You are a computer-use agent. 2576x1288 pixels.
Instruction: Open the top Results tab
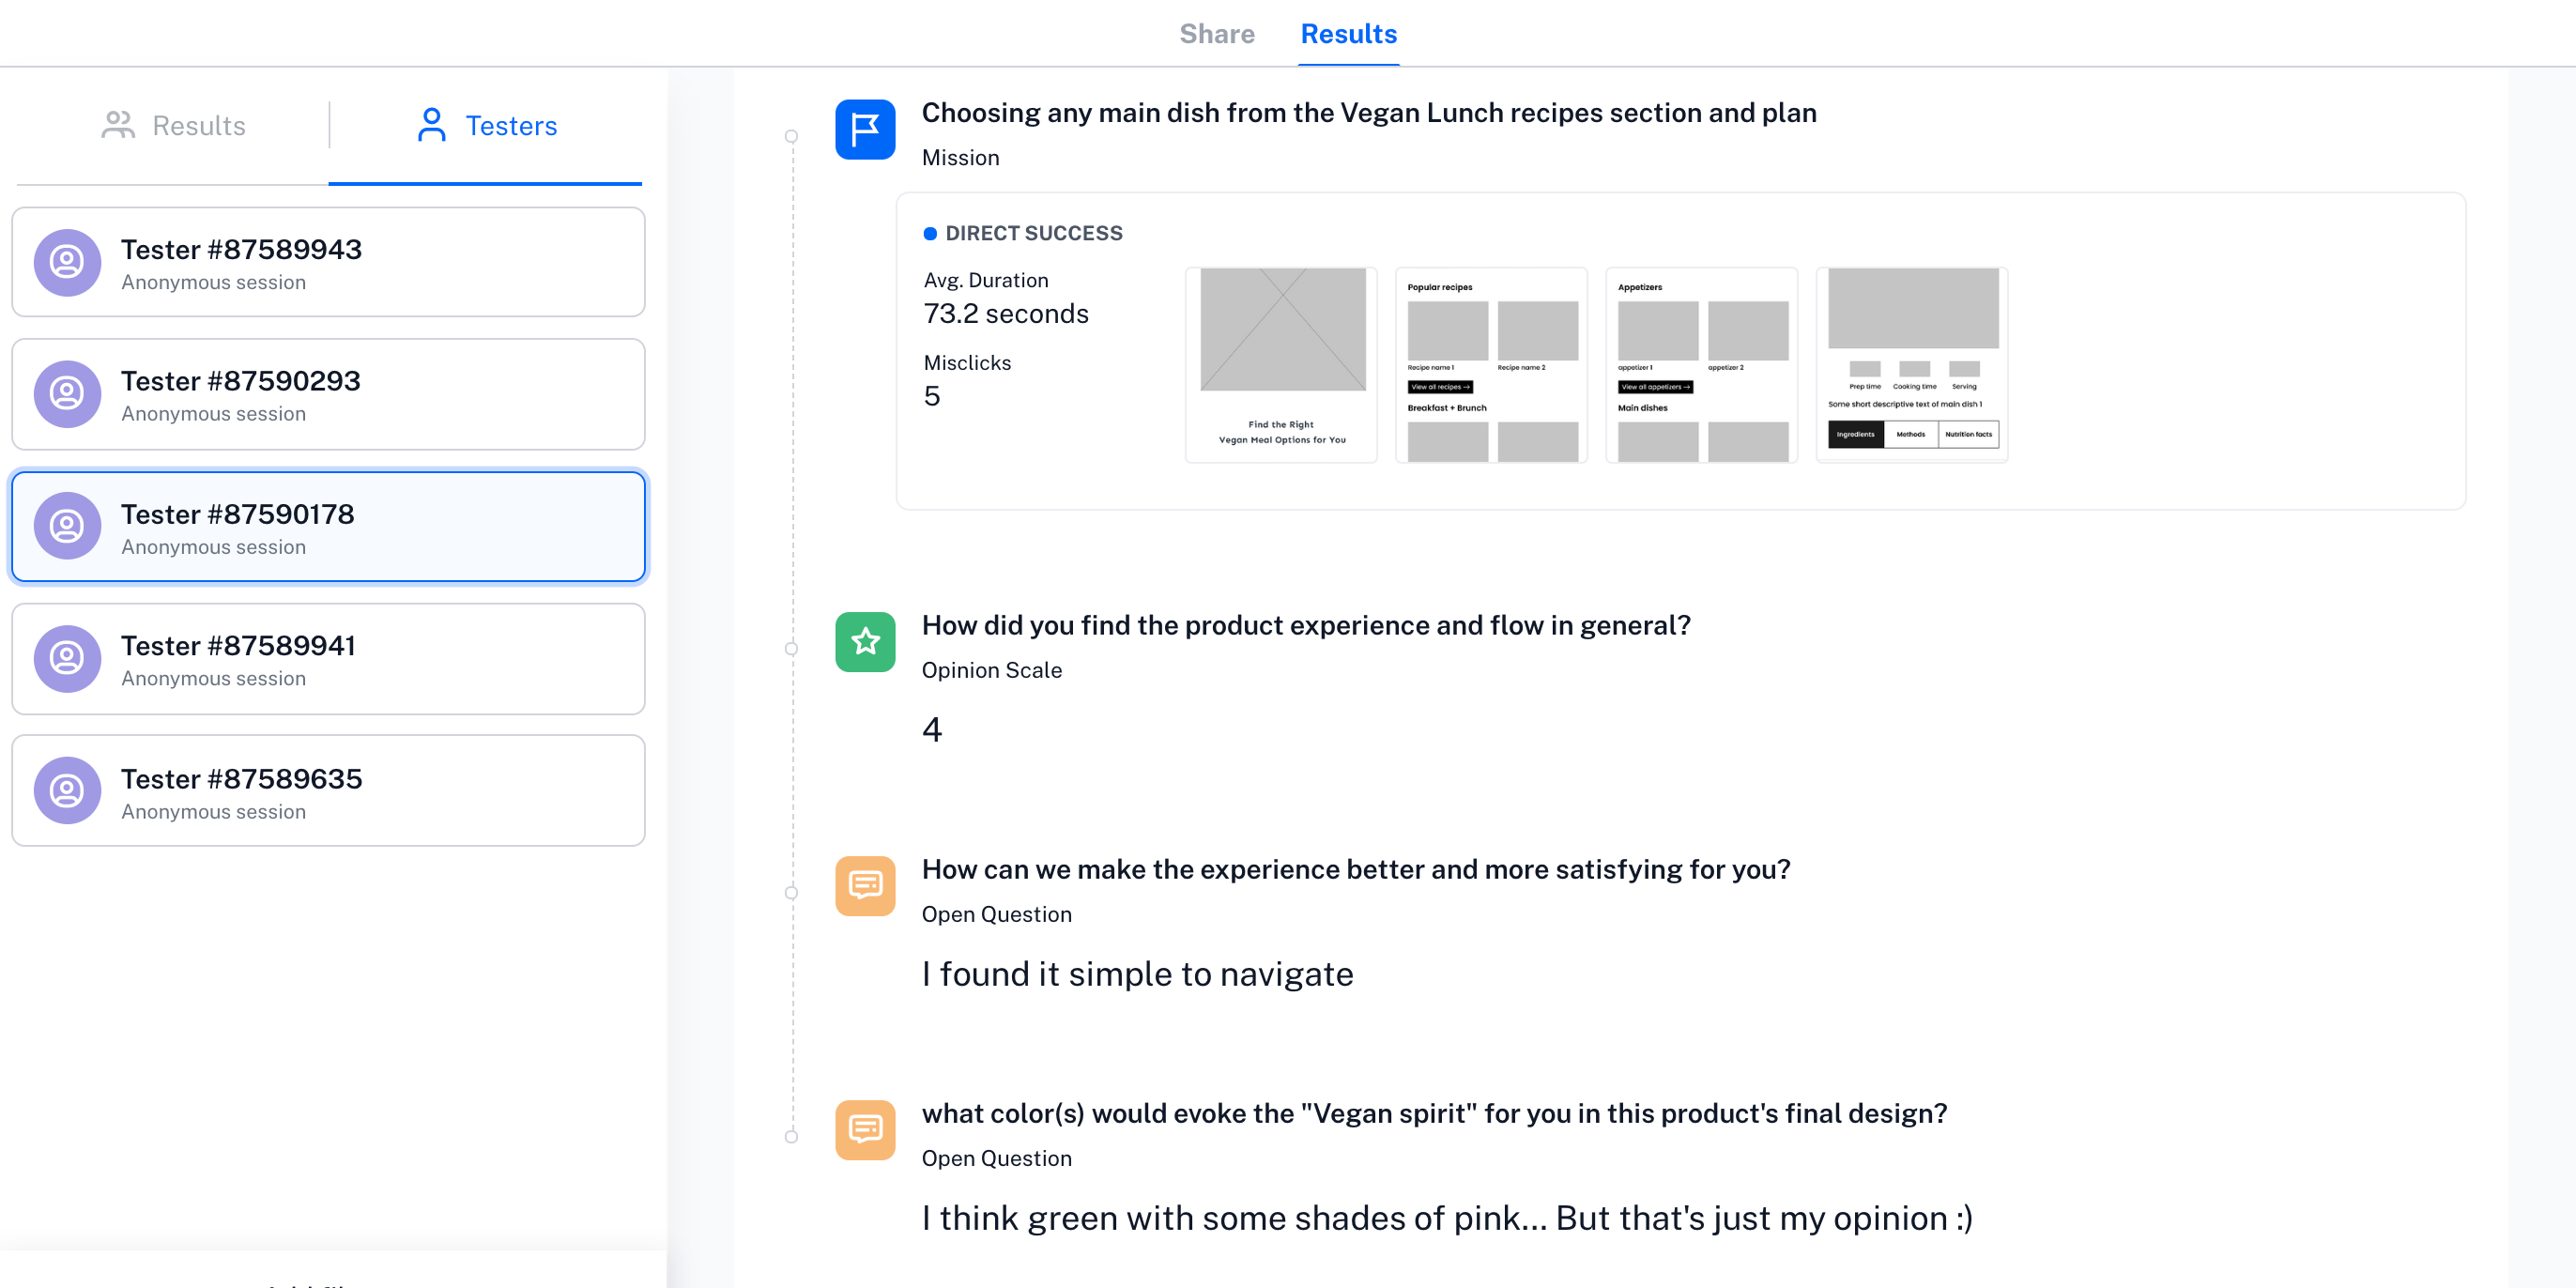pyautogui.click(x=1348, y=34)
